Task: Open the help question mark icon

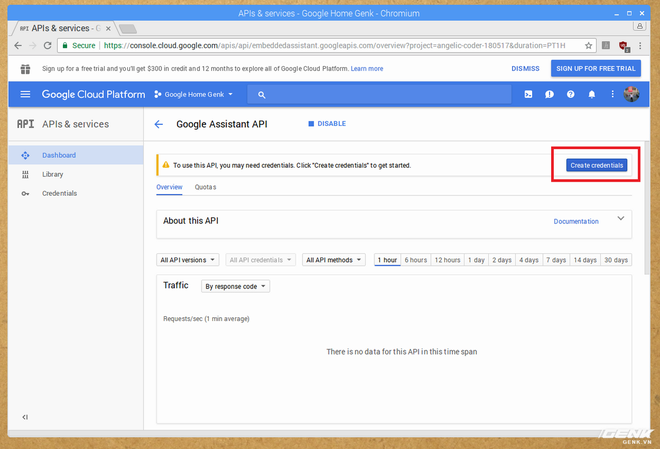Action: tap(570, 94)
